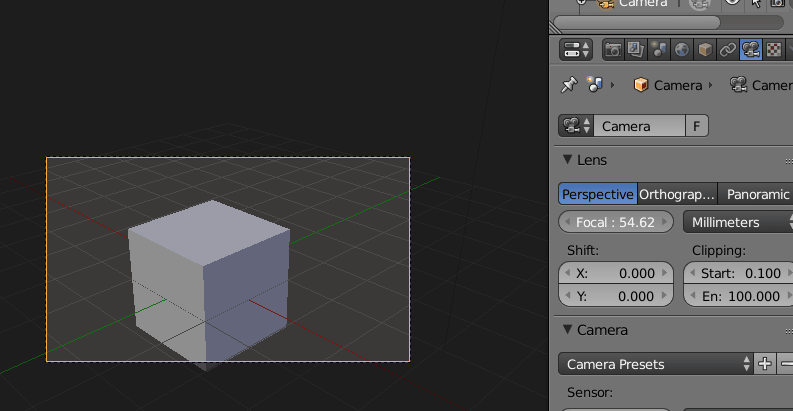
Task: Select Perspective lens type
Action: pyautogui.click(x=597, y=194)
